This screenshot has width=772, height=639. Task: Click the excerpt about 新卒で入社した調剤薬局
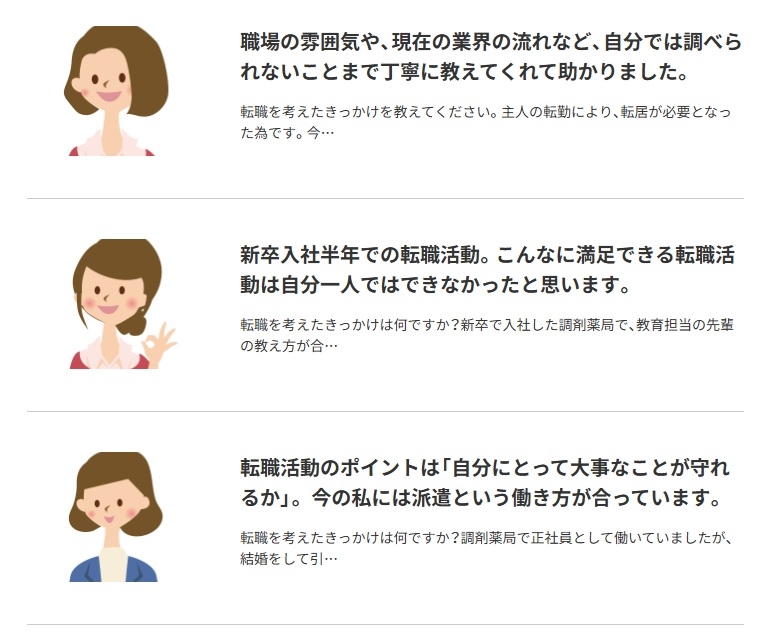pyautogui.click(x=487, y=335)
